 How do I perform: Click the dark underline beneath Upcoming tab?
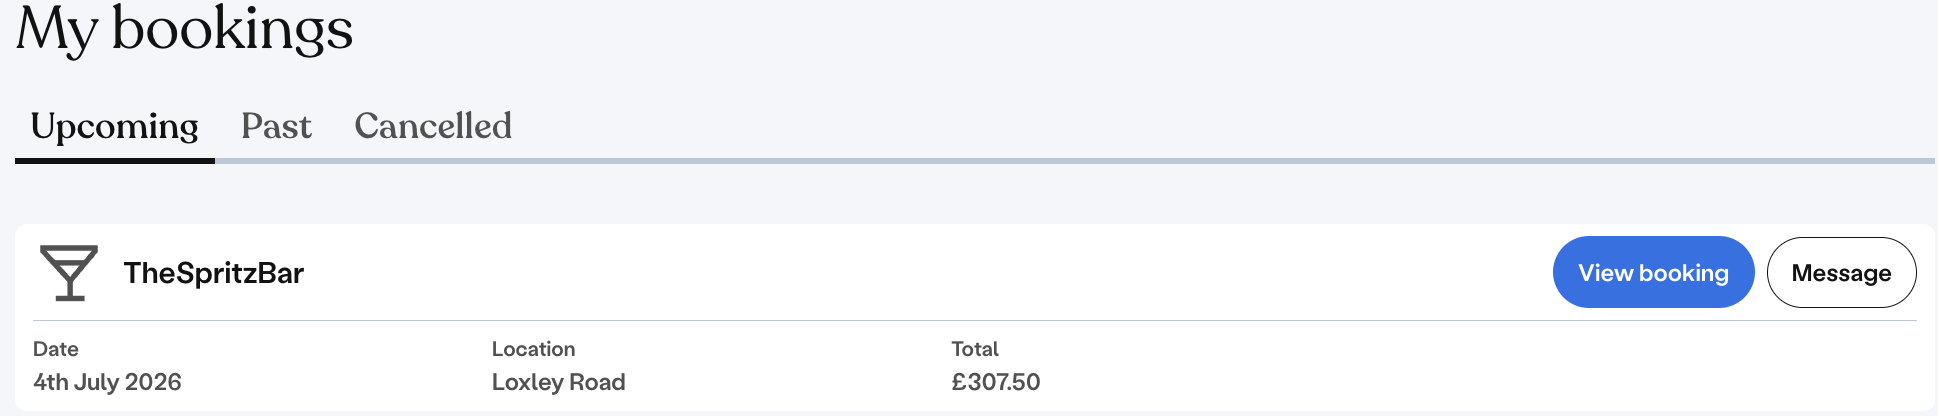(115, 160)
